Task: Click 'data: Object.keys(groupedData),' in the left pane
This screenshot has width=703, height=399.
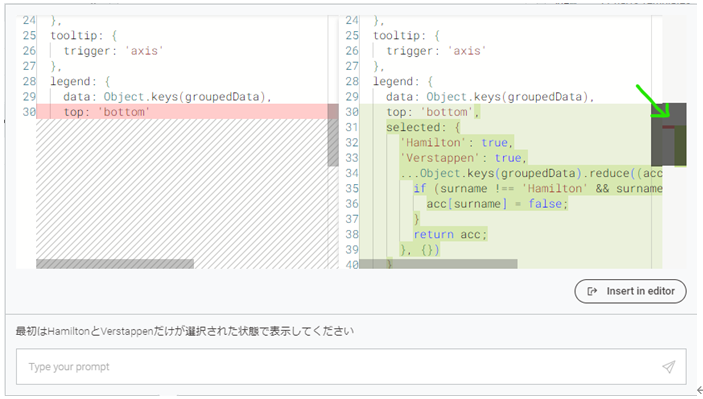Action: pyautogui.click(x=167, y=96)
